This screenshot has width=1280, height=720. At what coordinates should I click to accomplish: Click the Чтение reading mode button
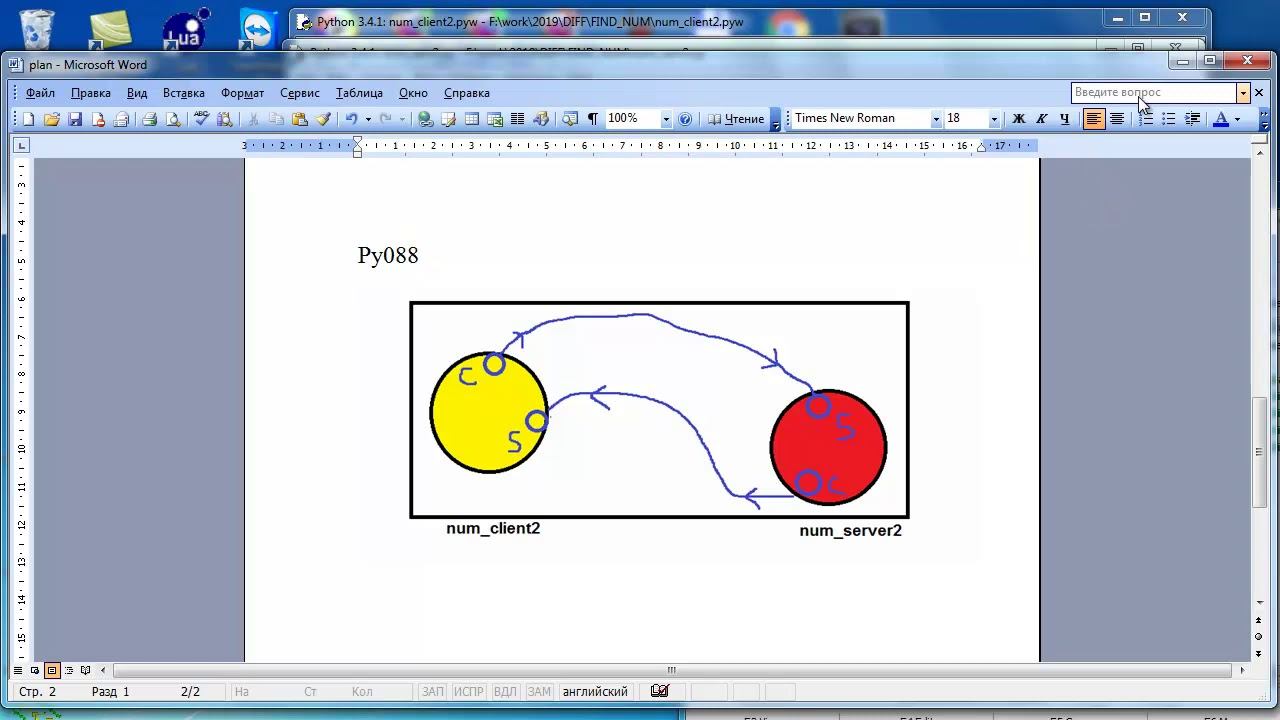tap(736, 119)
